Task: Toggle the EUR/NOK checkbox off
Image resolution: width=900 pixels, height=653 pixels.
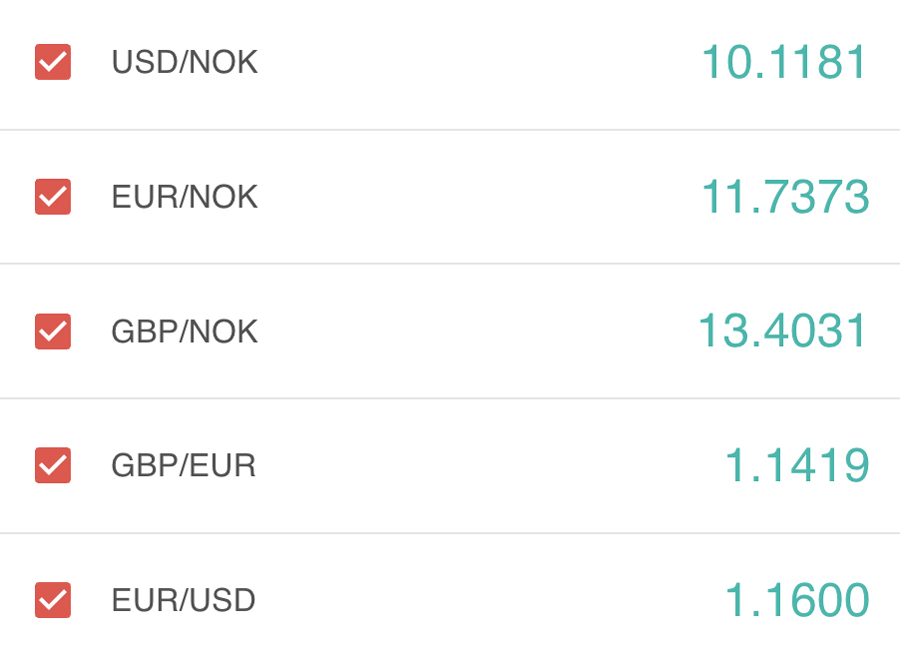Action: tap(53, 197)
